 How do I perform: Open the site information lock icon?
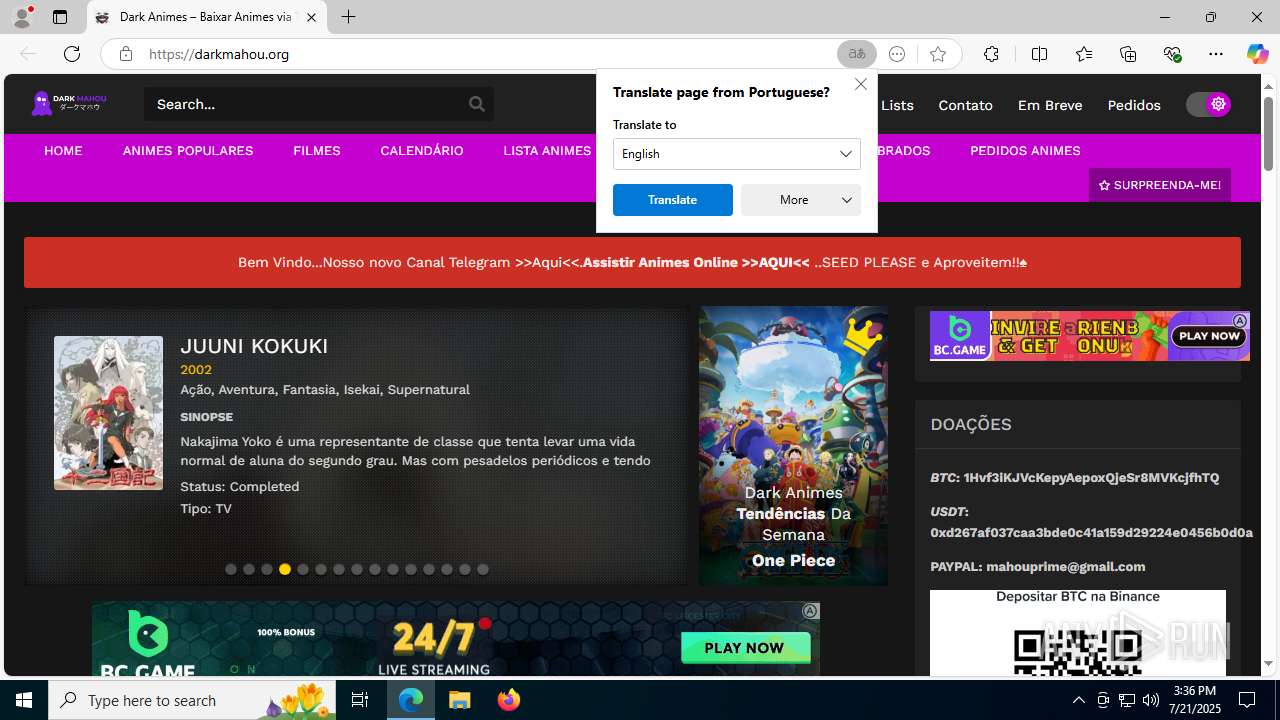point(125,54)
